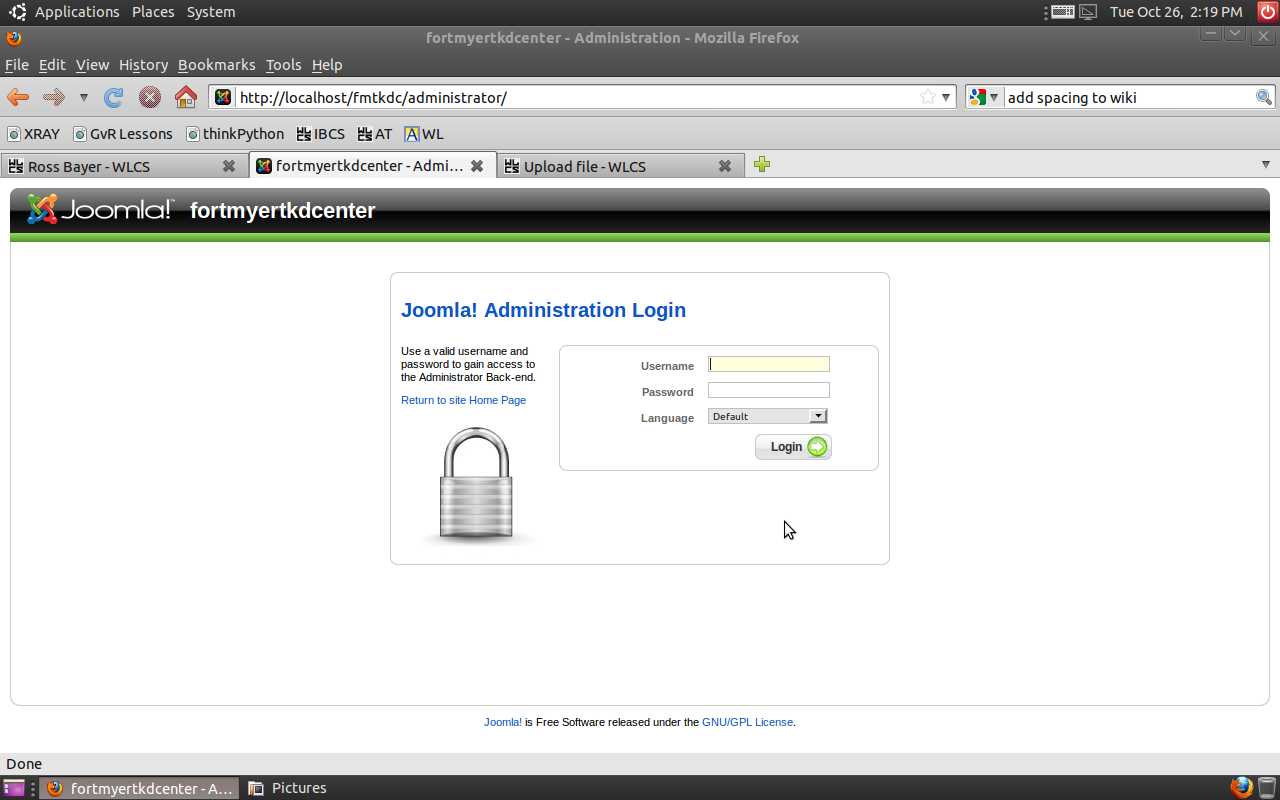Image resolution: width=1280 pixels, height=800 pixels.
Task: Open the File menu
Action: (17, 65)
